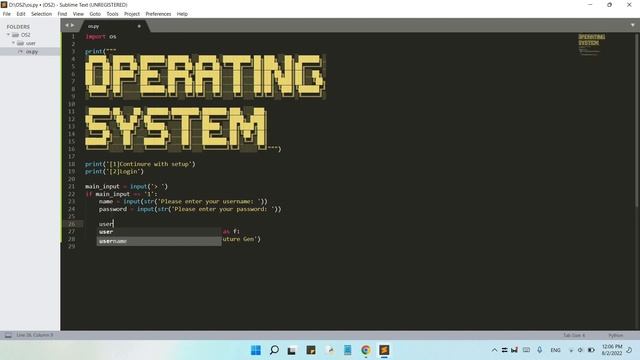Select the OS2 folder in sidebar
640x360 pixels.
coord(26,35)
